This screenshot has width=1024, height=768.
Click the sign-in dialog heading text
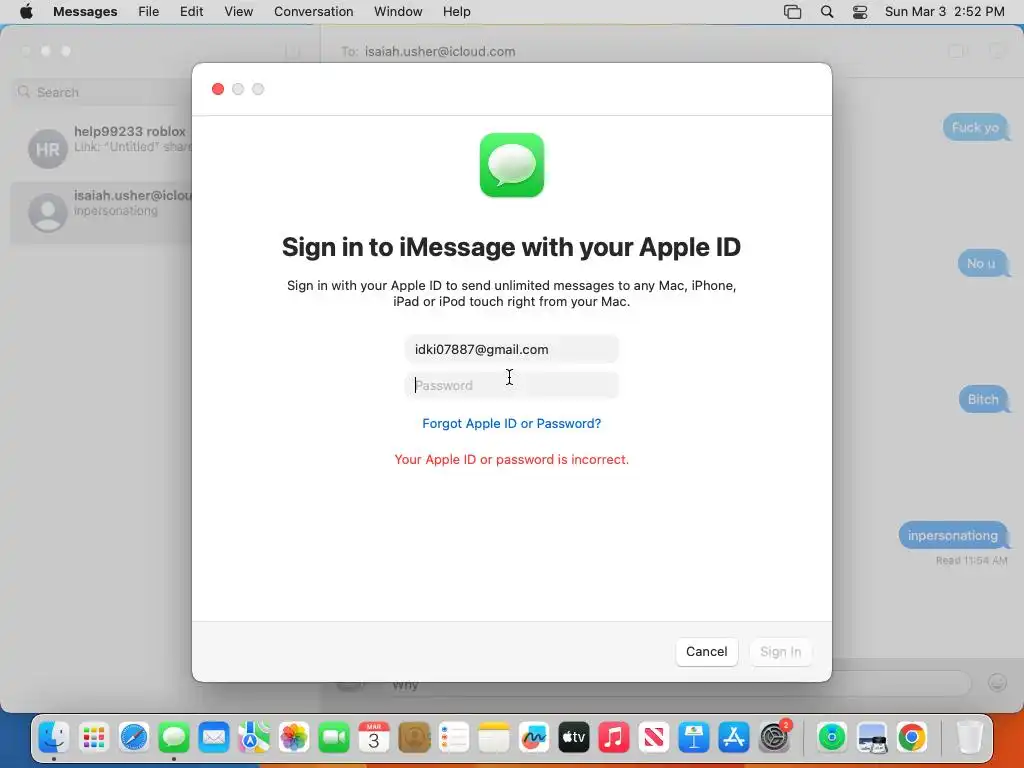[511, 247]
